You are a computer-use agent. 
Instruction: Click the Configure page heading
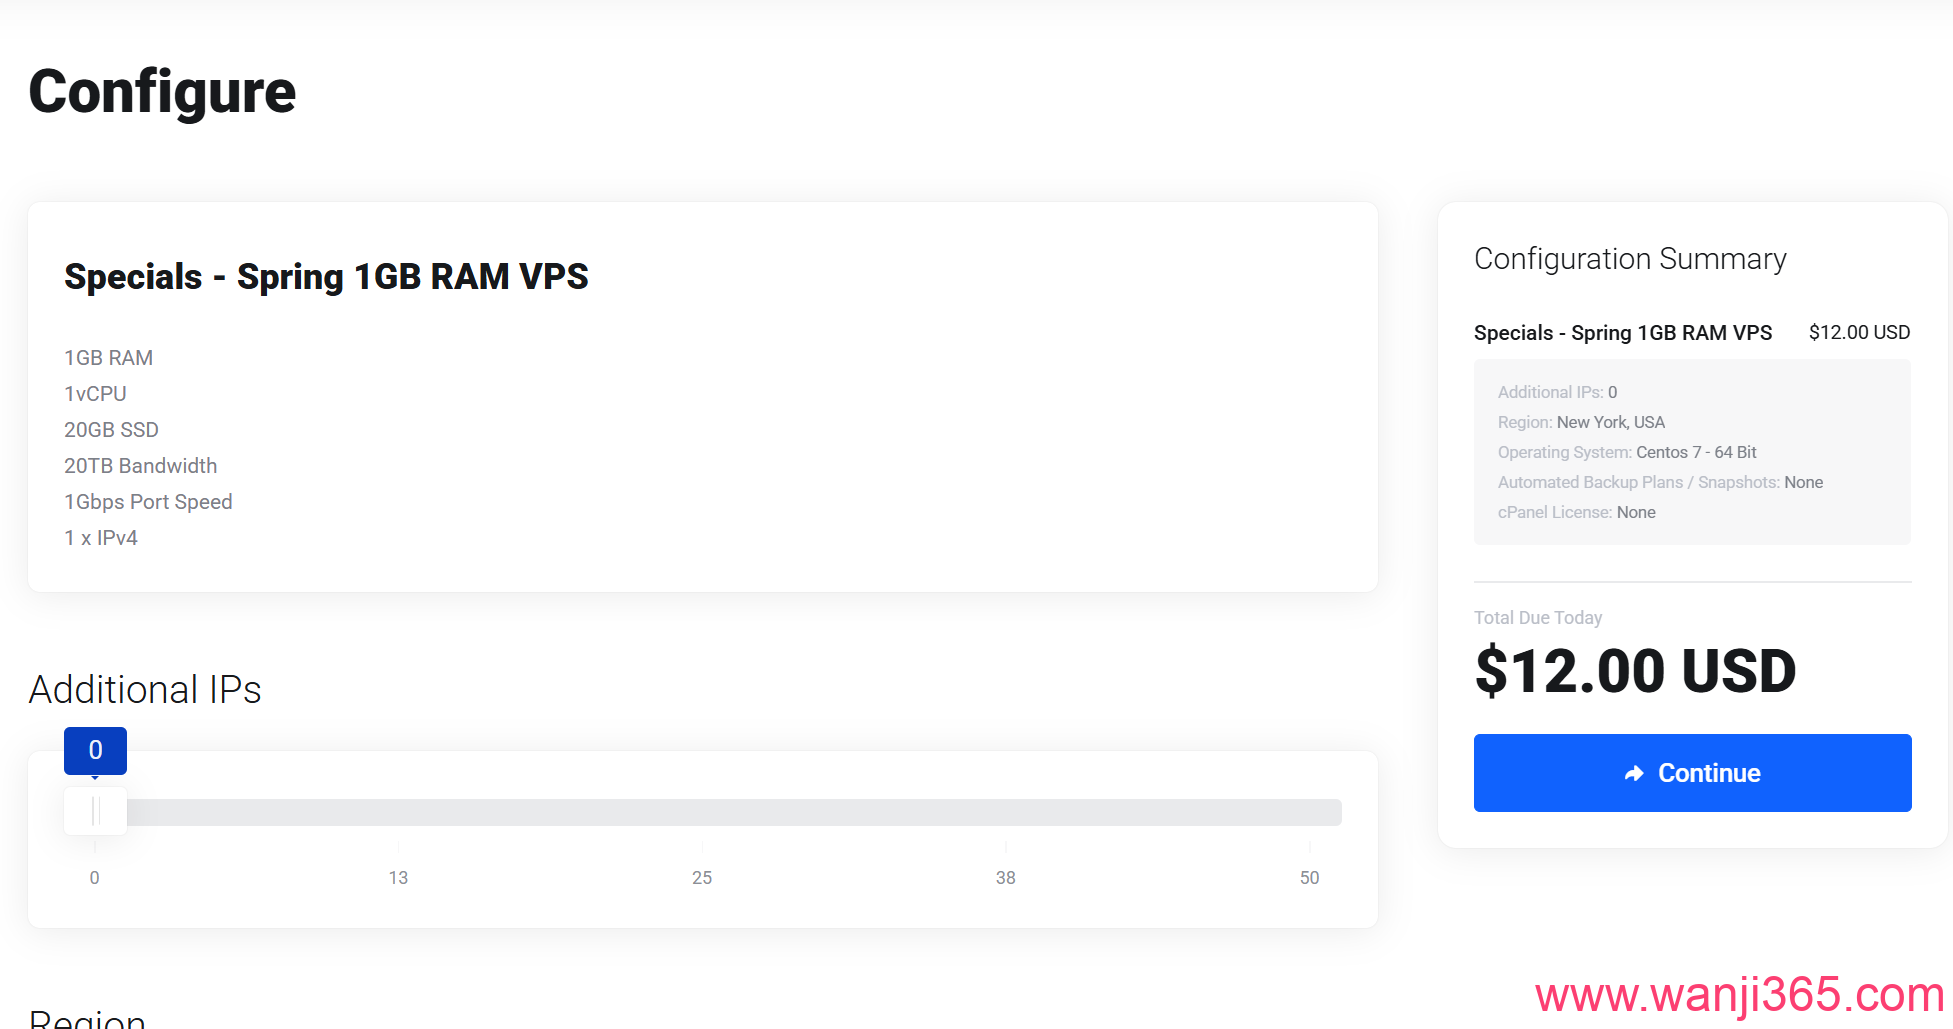pyautogui.click(x=162, y=92)
